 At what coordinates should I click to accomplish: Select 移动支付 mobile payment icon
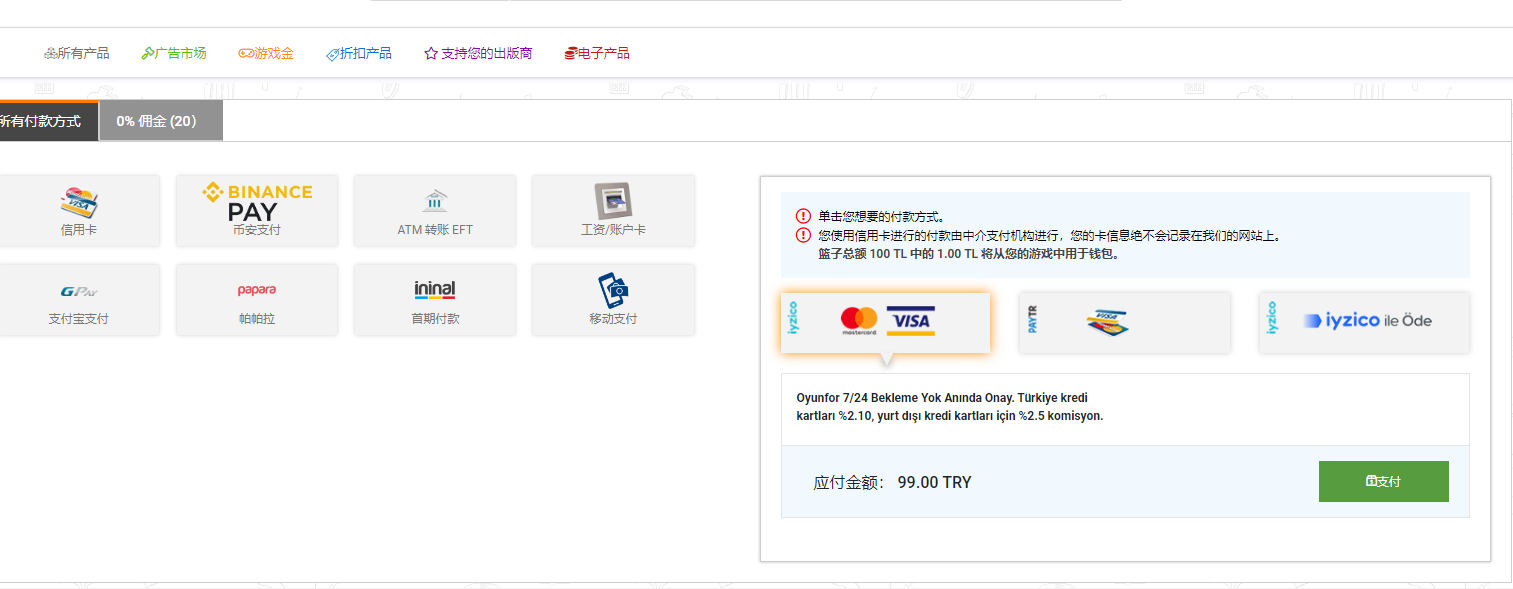click(x=613, y=300)
